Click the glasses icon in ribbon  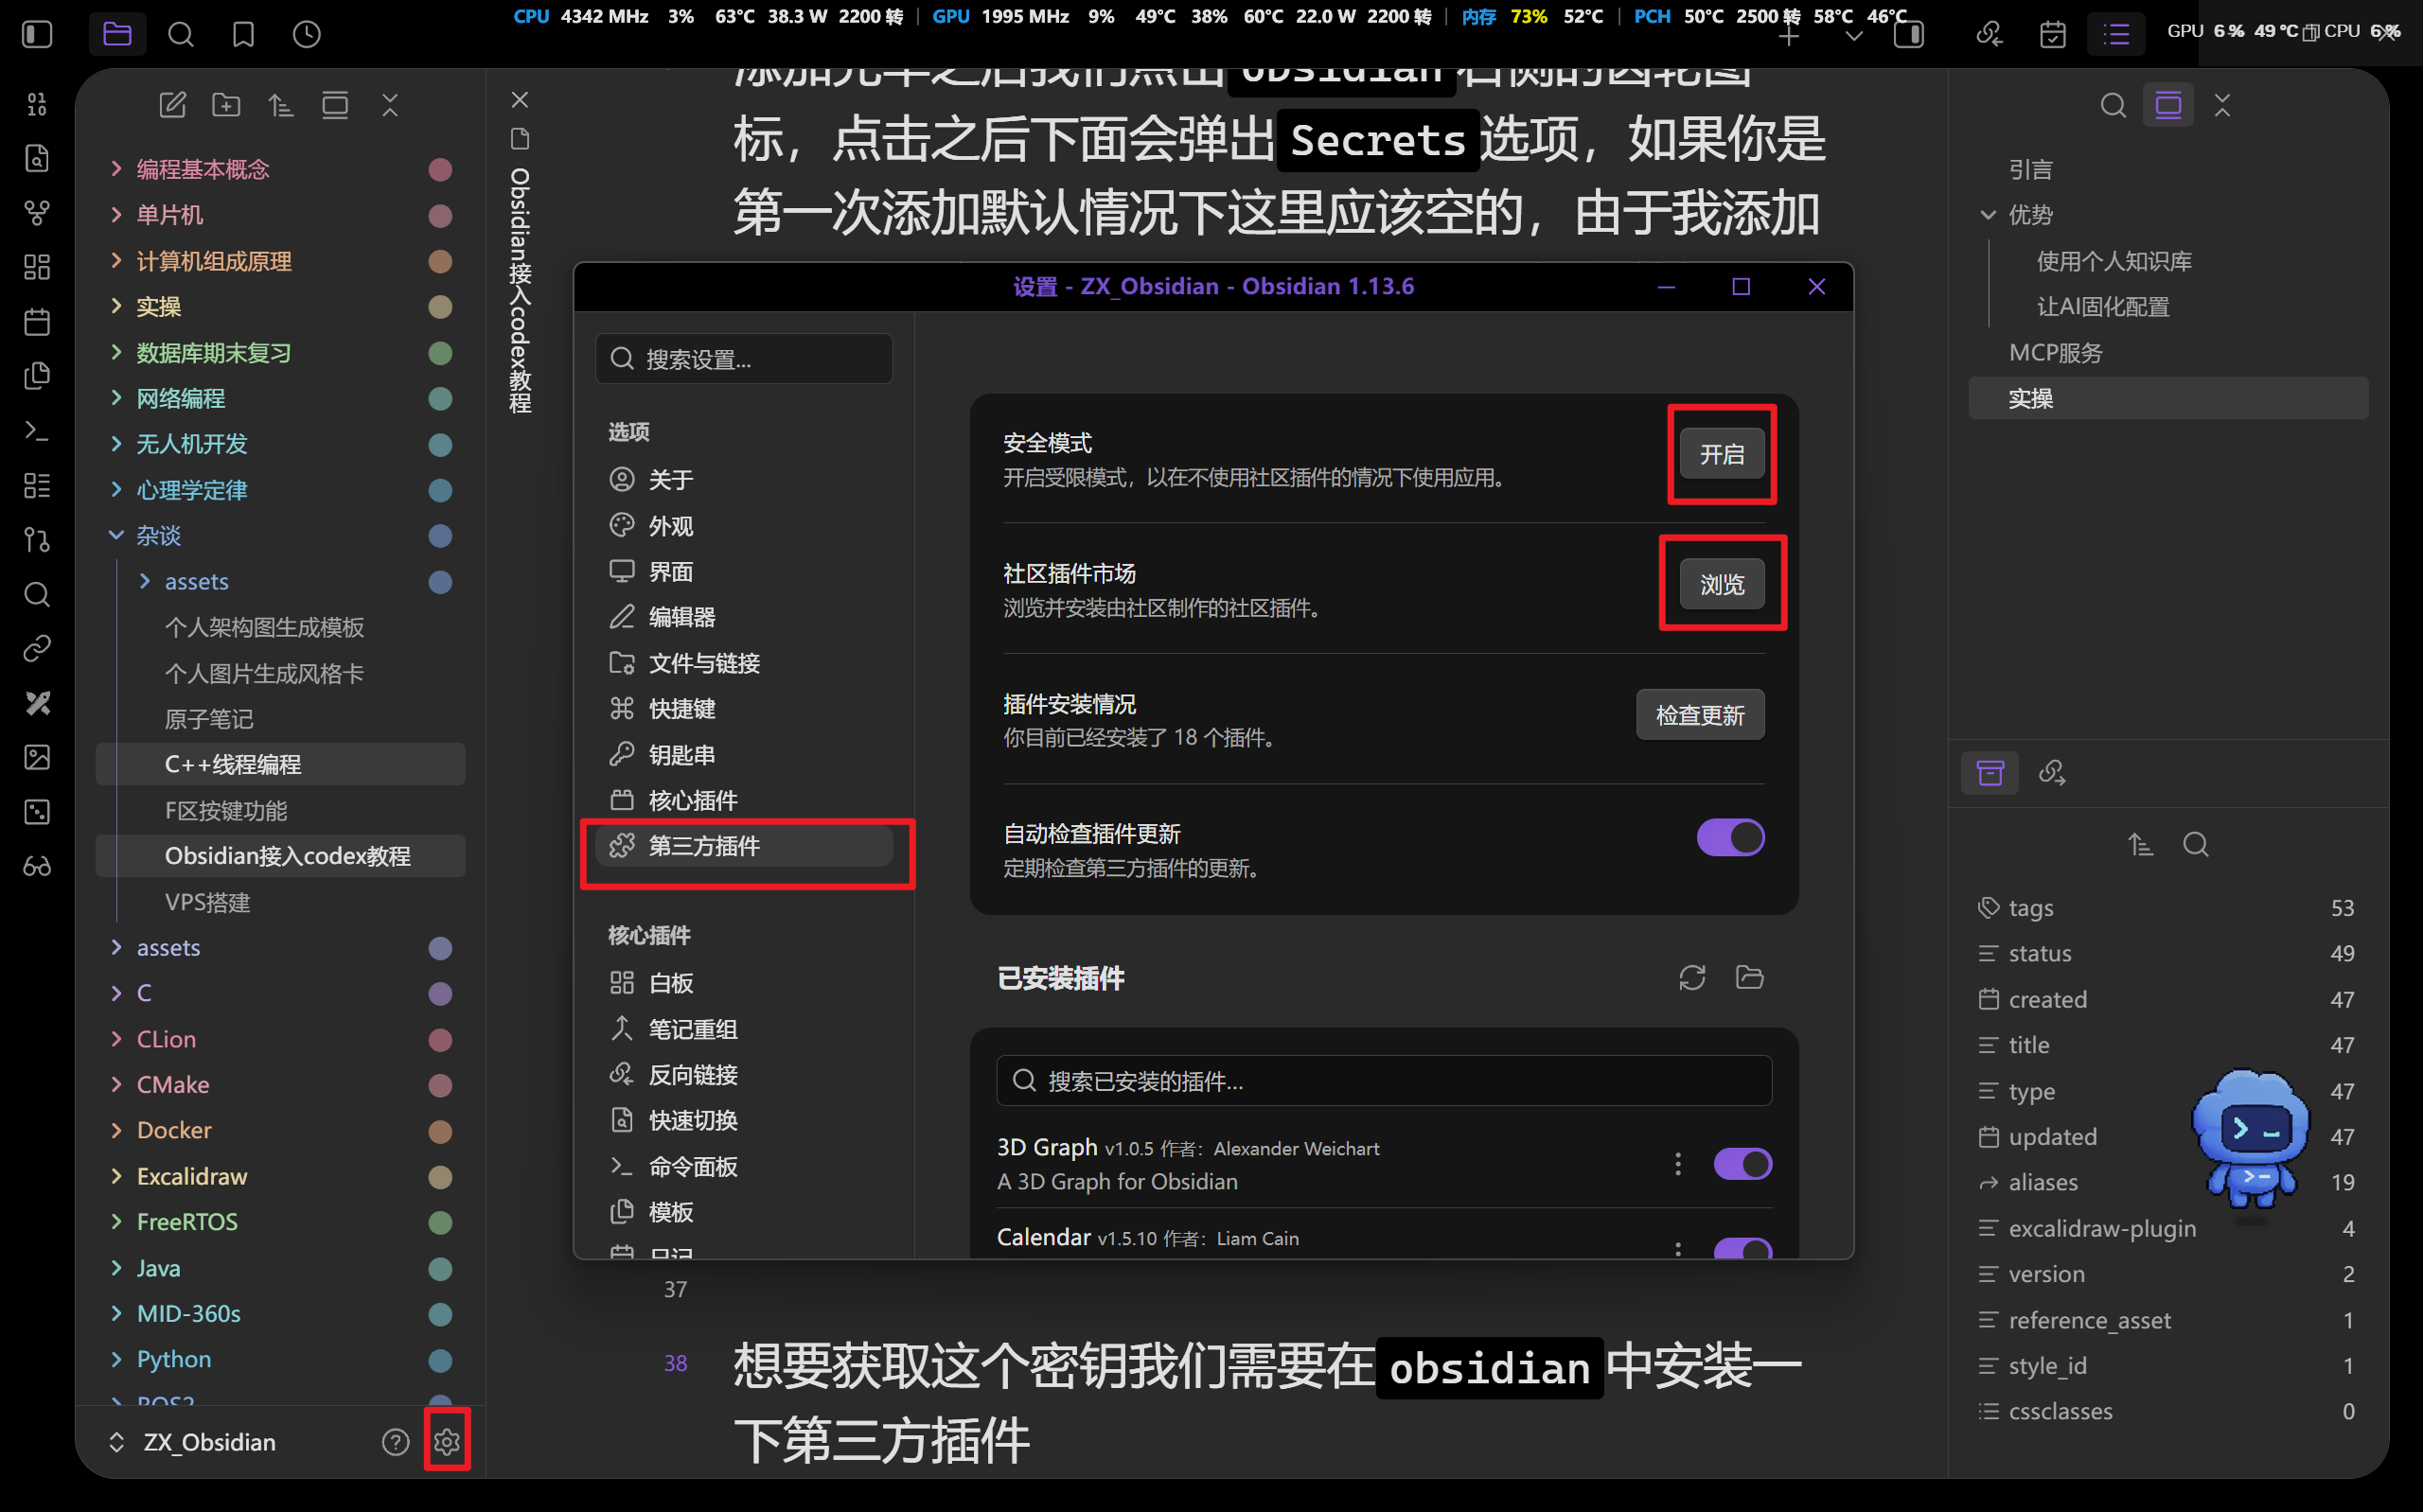pyautogui.click(x=37, y=866)
